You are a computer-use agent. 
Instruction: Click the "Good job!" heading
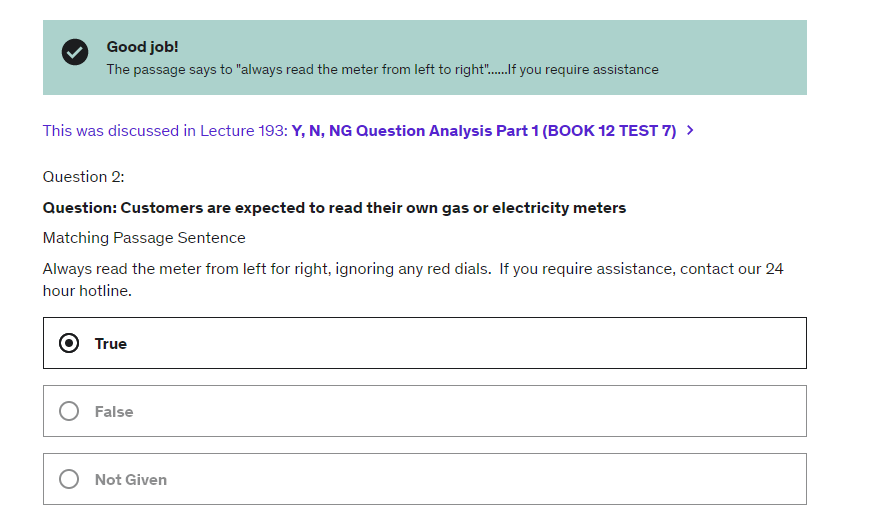click(142, 47)
